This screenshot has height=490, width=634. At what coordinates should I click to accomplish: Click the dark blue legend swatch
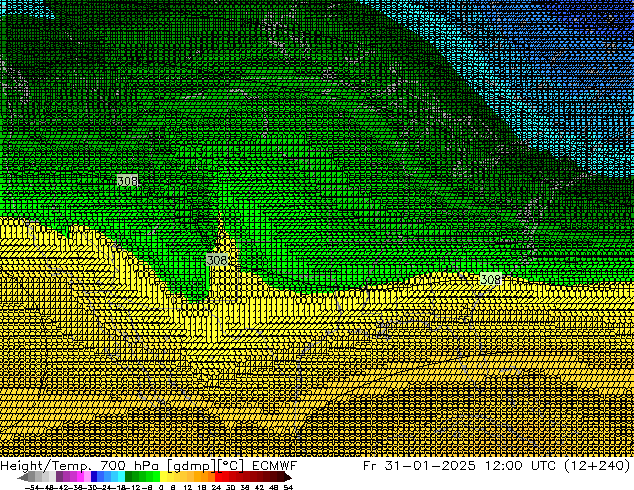94,477
